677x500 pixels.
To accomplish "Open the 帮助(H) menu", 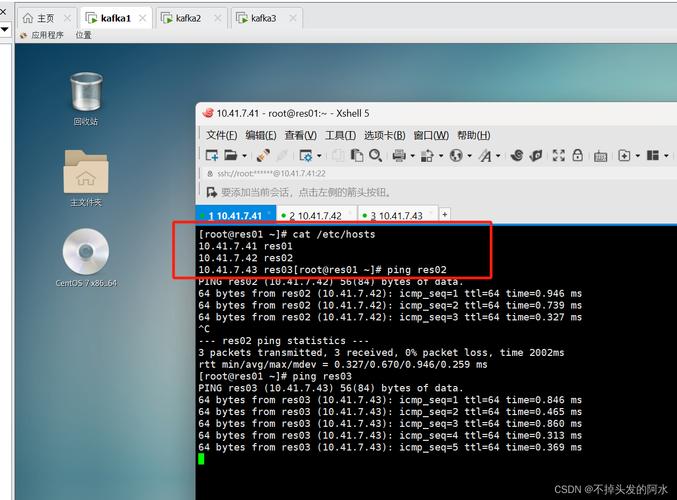I will tap(474, 136).
